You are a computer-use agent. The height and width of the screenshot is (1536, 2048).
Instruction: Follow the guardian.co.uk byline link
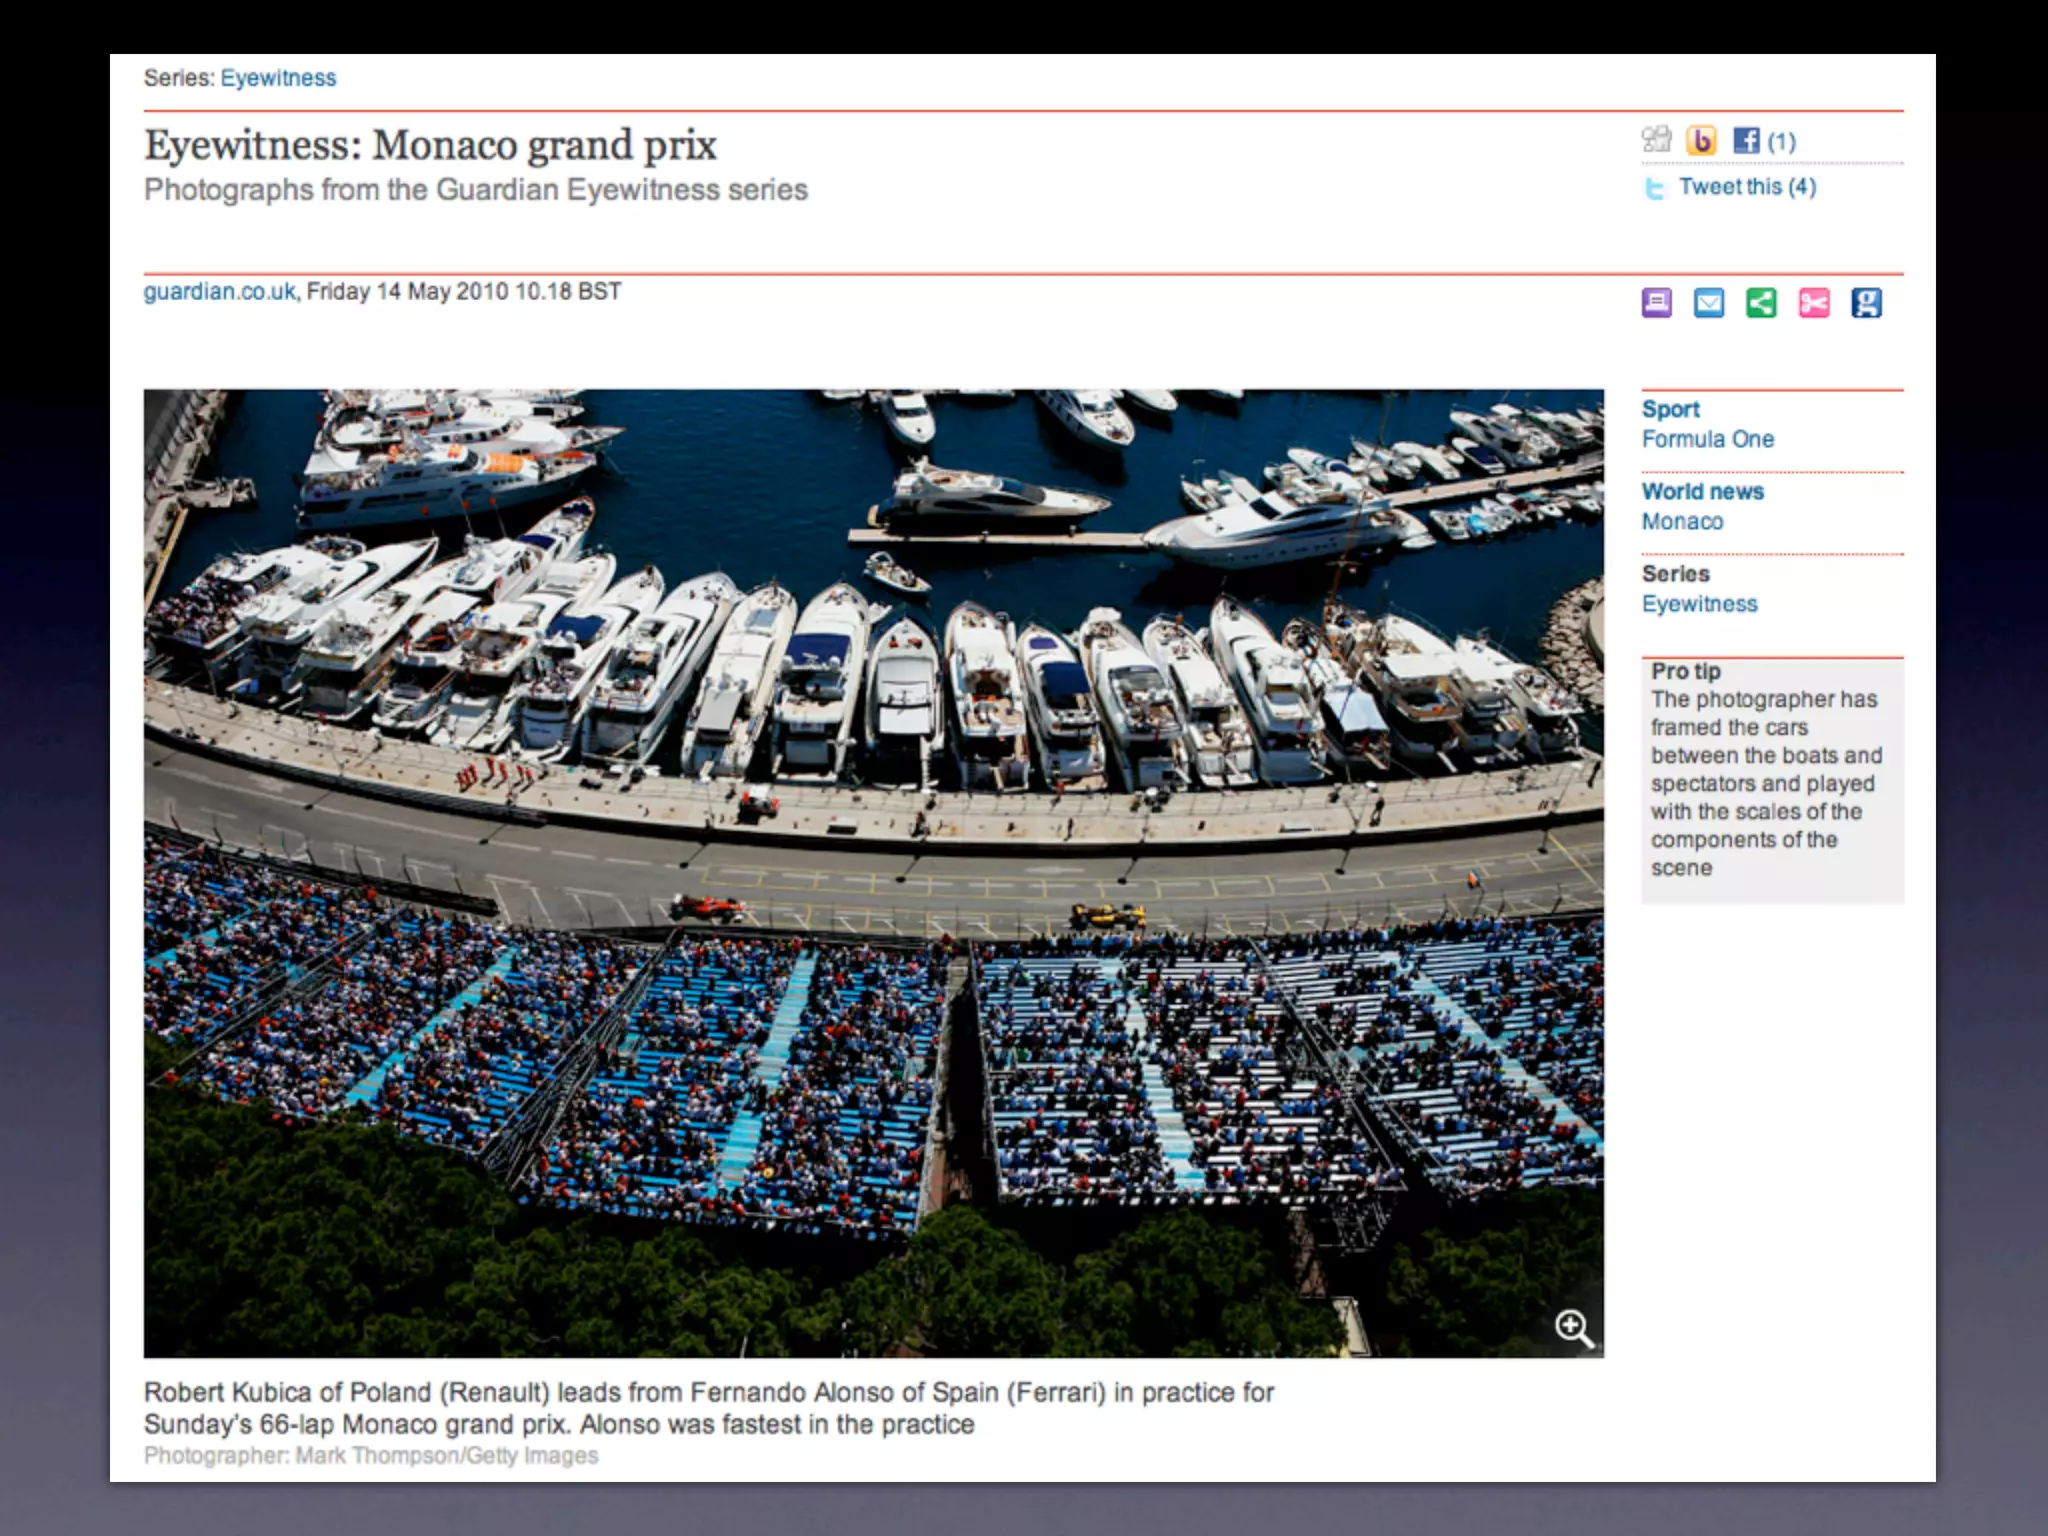pos(219,291)
